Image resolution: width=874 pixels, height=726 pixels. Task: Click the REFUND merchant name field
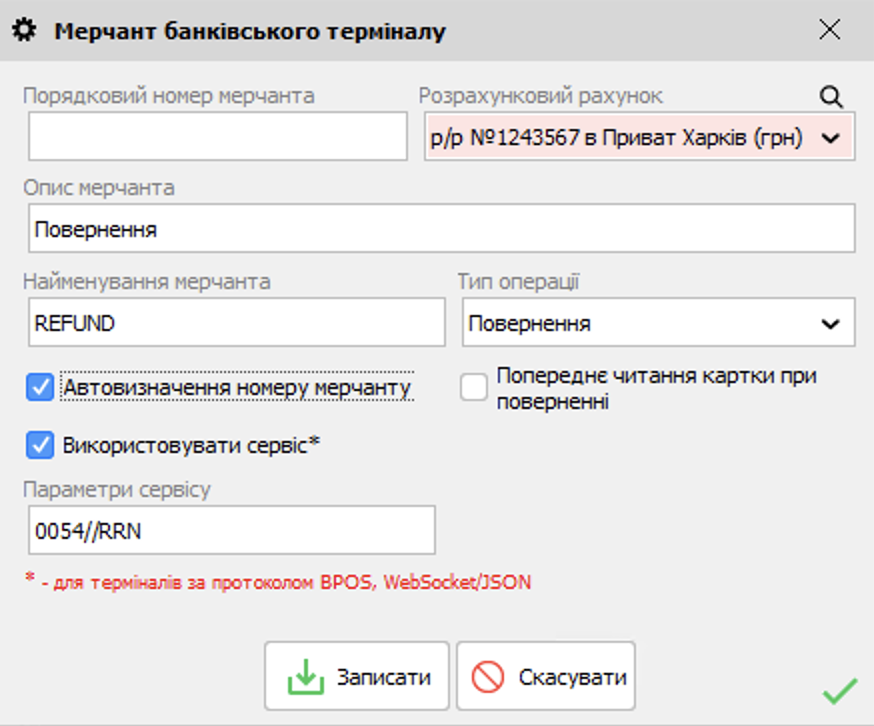[x=235, y=322]
